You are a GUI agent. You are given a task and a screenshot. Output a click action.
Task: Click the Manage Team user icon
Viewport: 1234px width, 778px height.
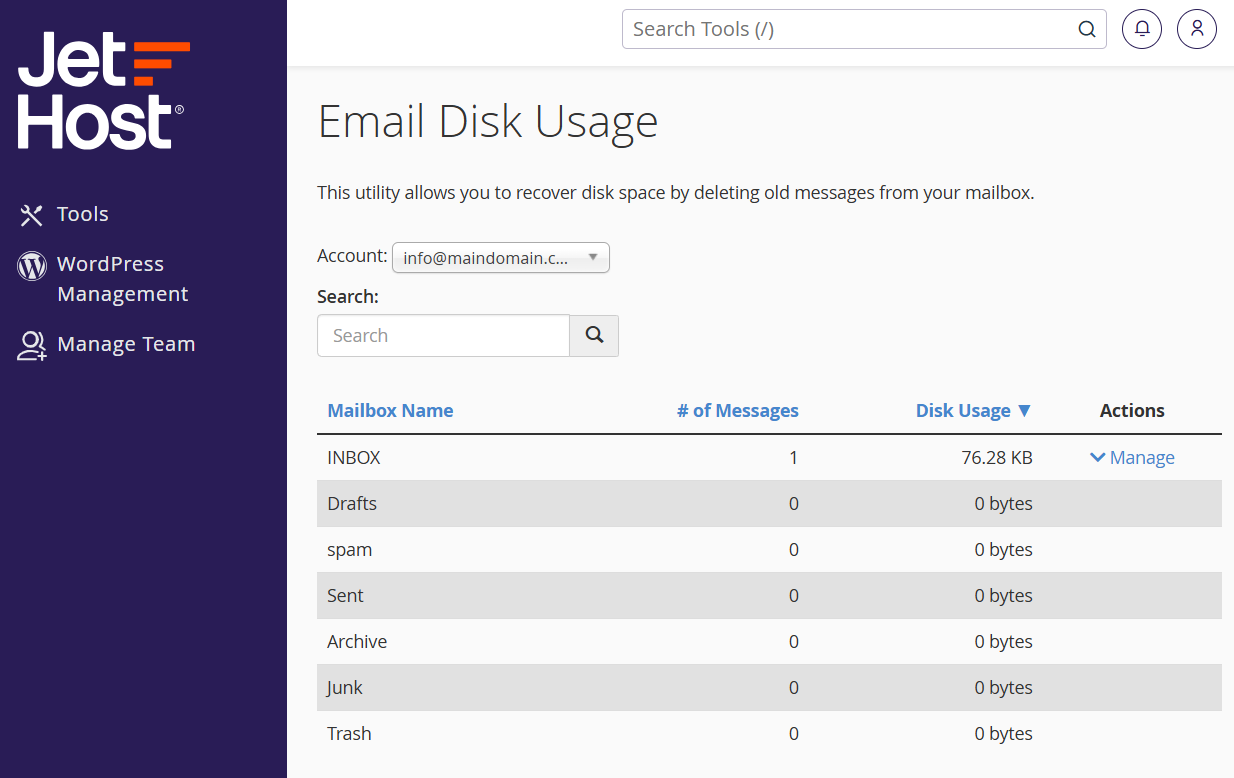(x=32, y=346)
